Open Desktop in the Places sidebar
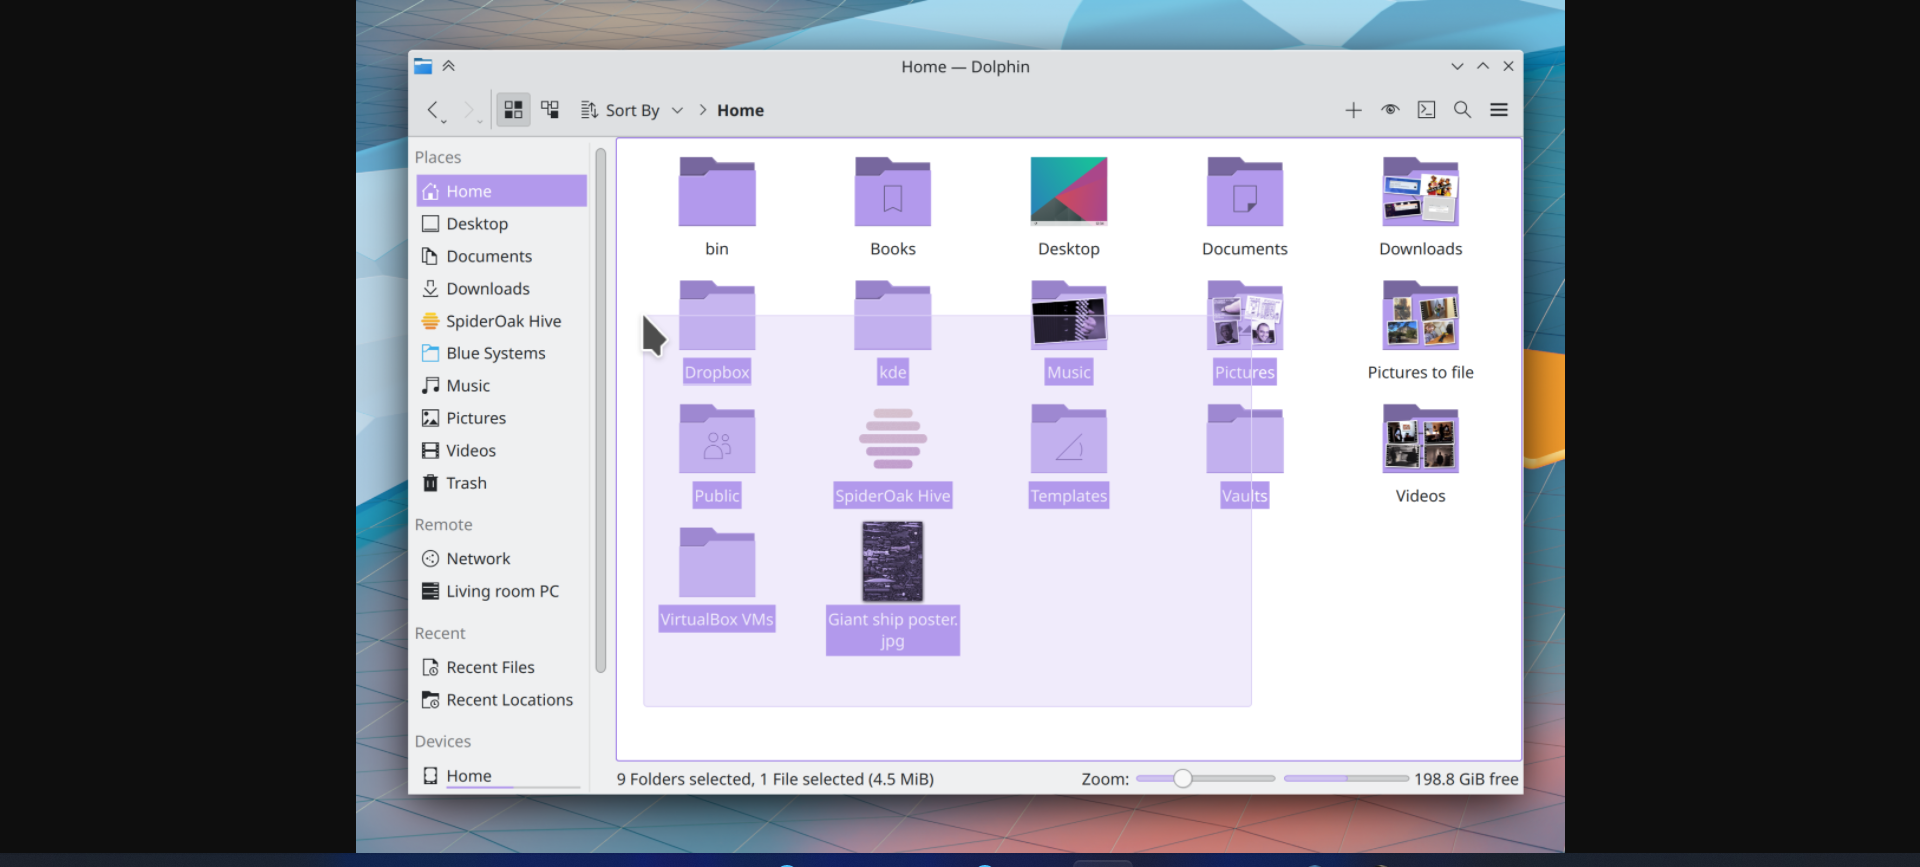 501,224
